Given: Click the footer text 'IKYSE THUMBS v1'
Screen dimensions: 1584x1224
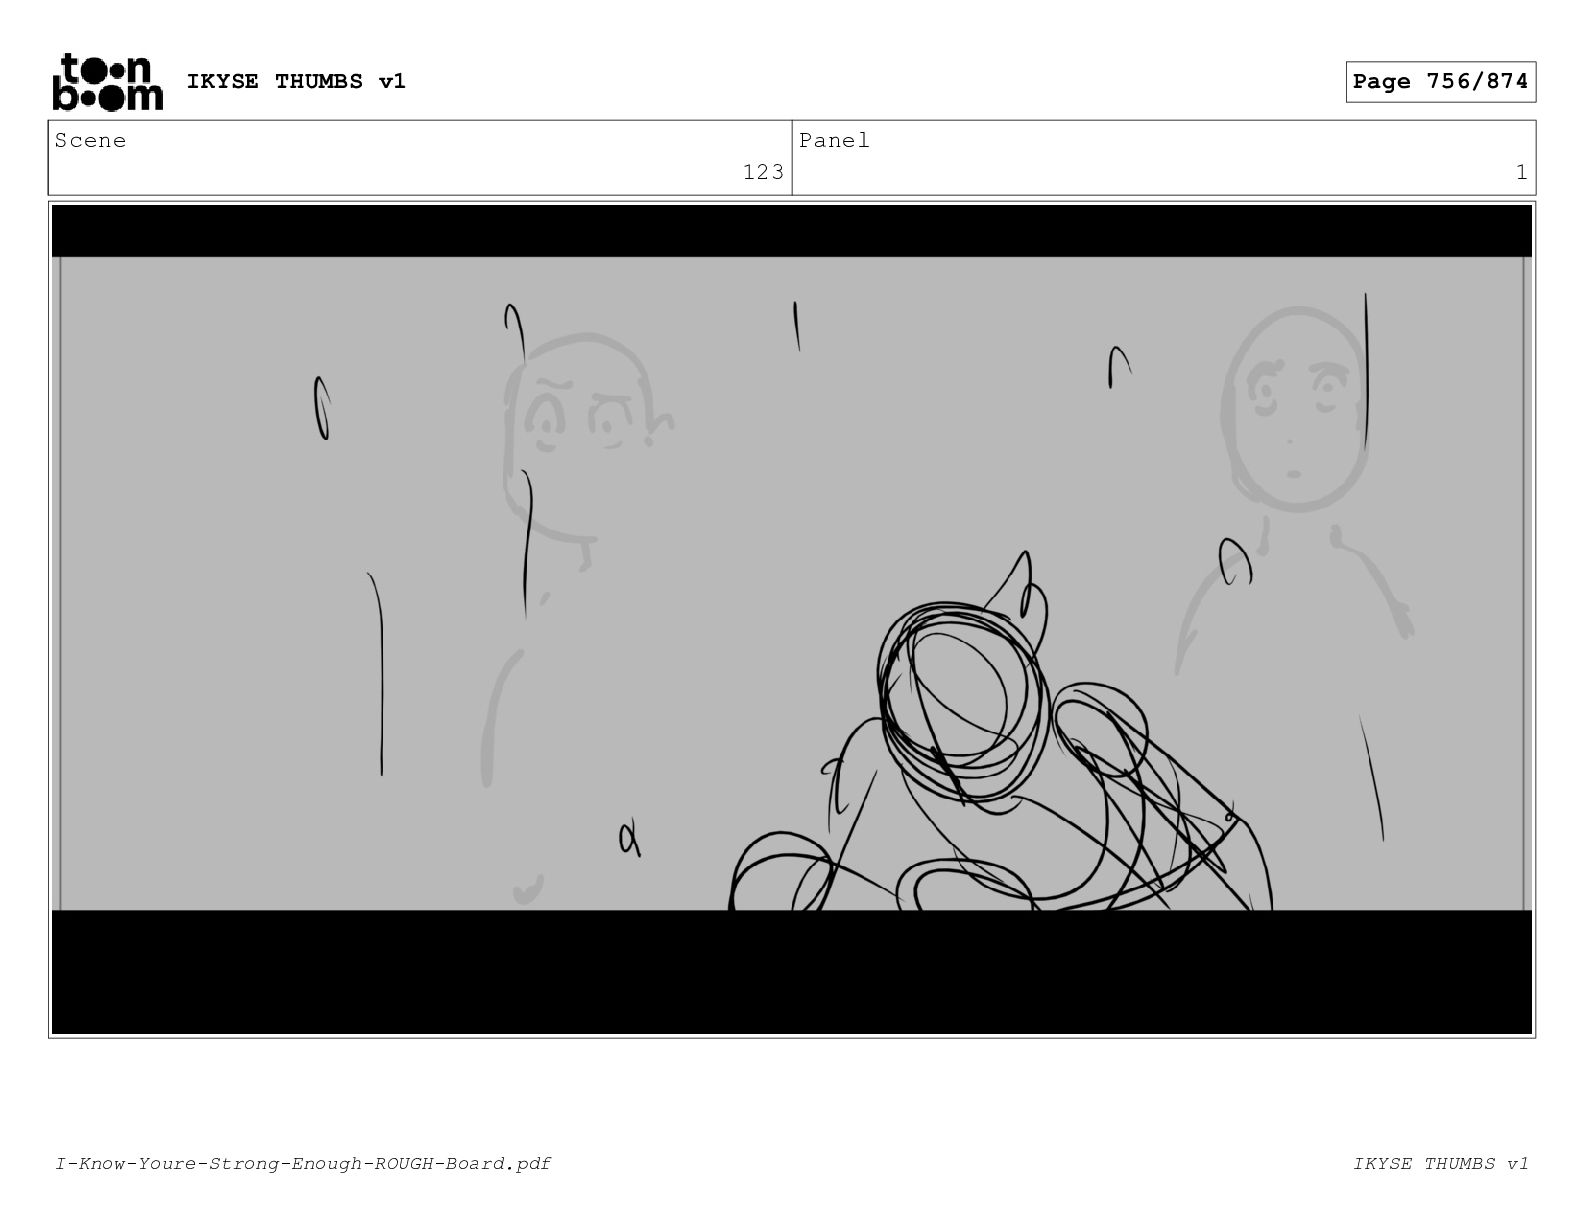Looking at the screenshot, I should pyautogui.click(x=1441, y=1163).
